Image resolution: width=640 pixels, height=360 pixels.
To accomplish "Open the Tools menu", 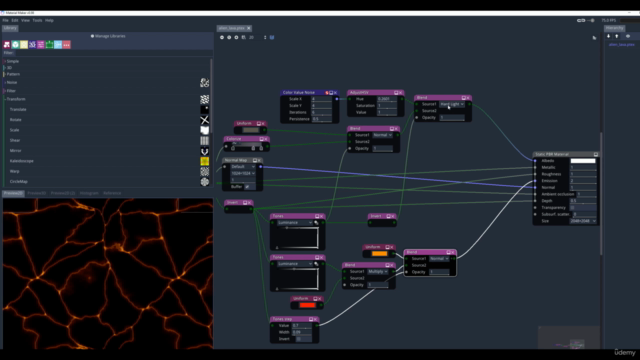I will (37, 20).
